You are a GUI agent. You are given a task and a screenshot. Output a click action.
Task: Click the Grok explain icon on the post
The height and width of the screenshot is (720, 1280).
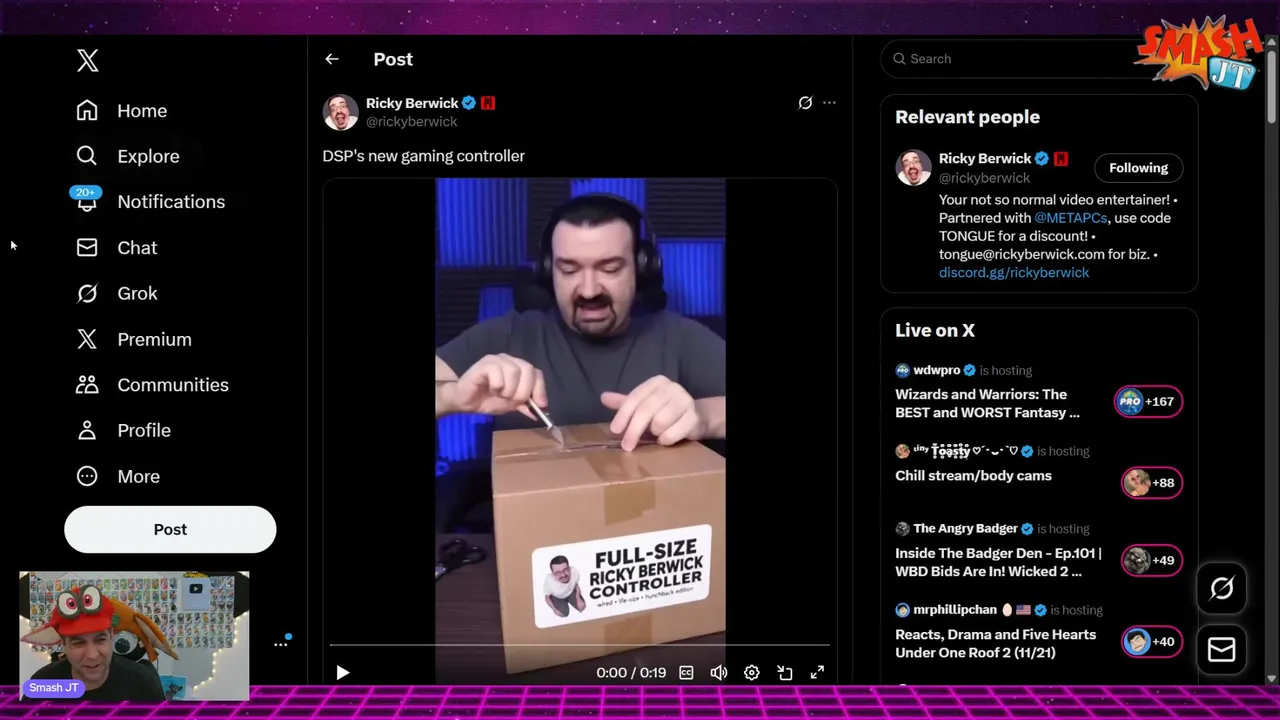805,103
